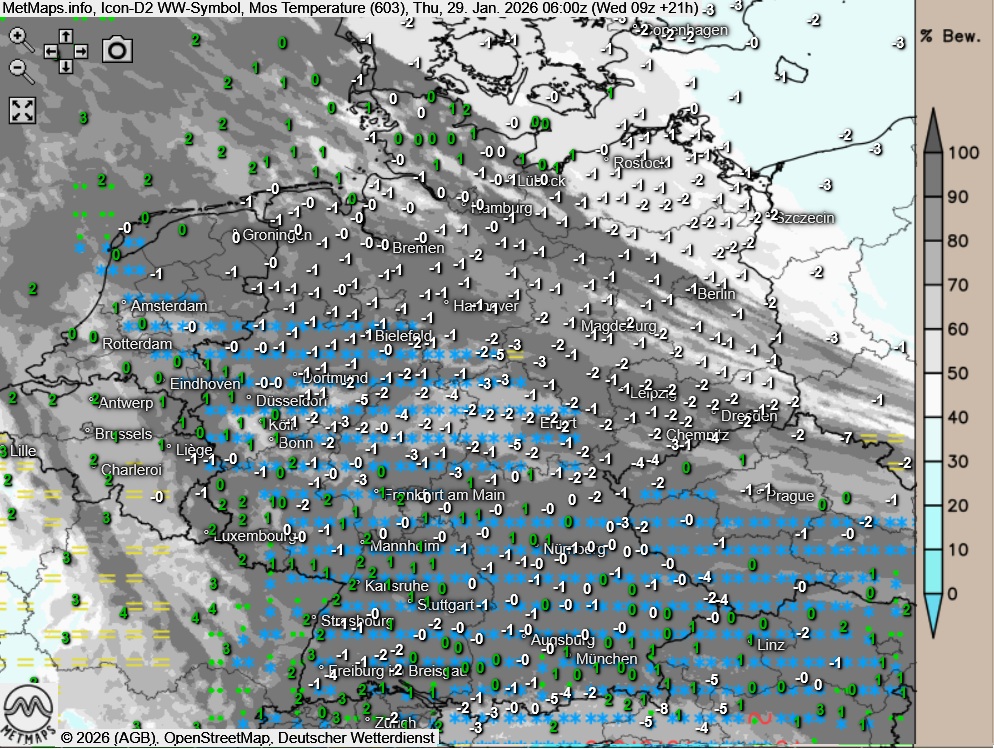Screen dimensions: 994x749
Task: Click the Berlin label on the map
Action: [x=716, y=294]
